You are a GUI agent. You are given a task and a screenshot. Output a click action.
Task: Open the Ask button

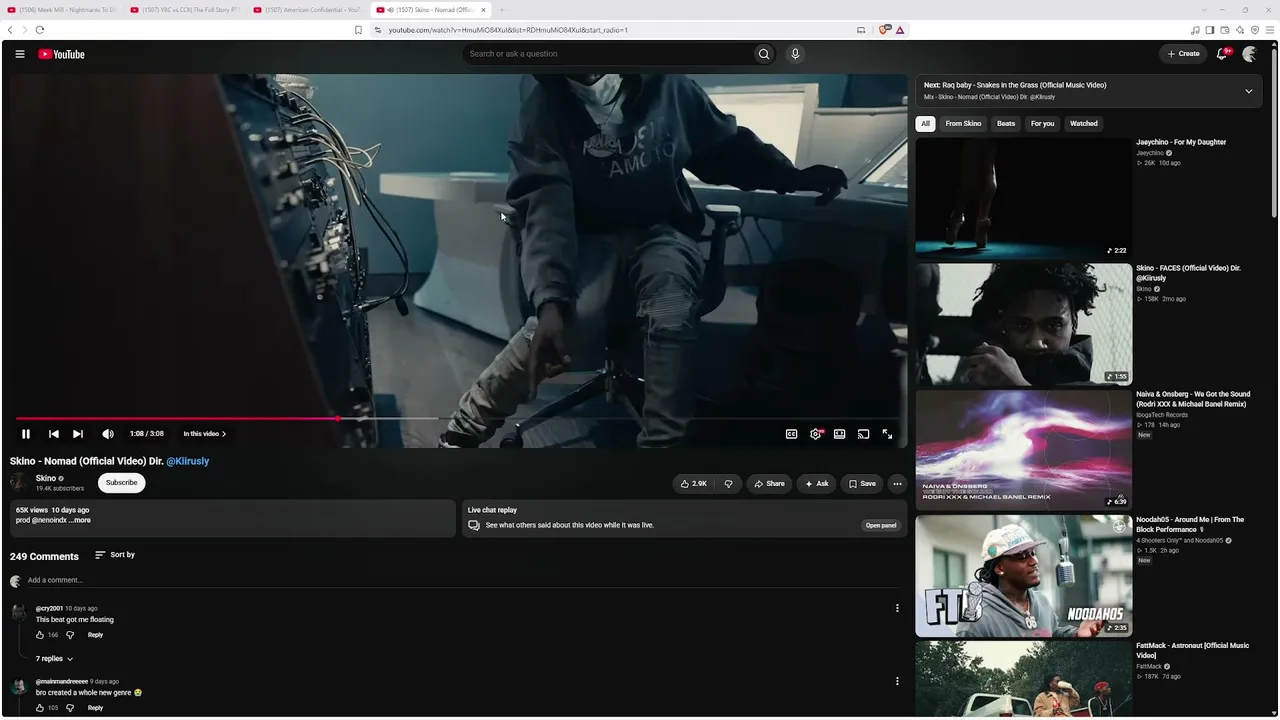tap(817, 484)
